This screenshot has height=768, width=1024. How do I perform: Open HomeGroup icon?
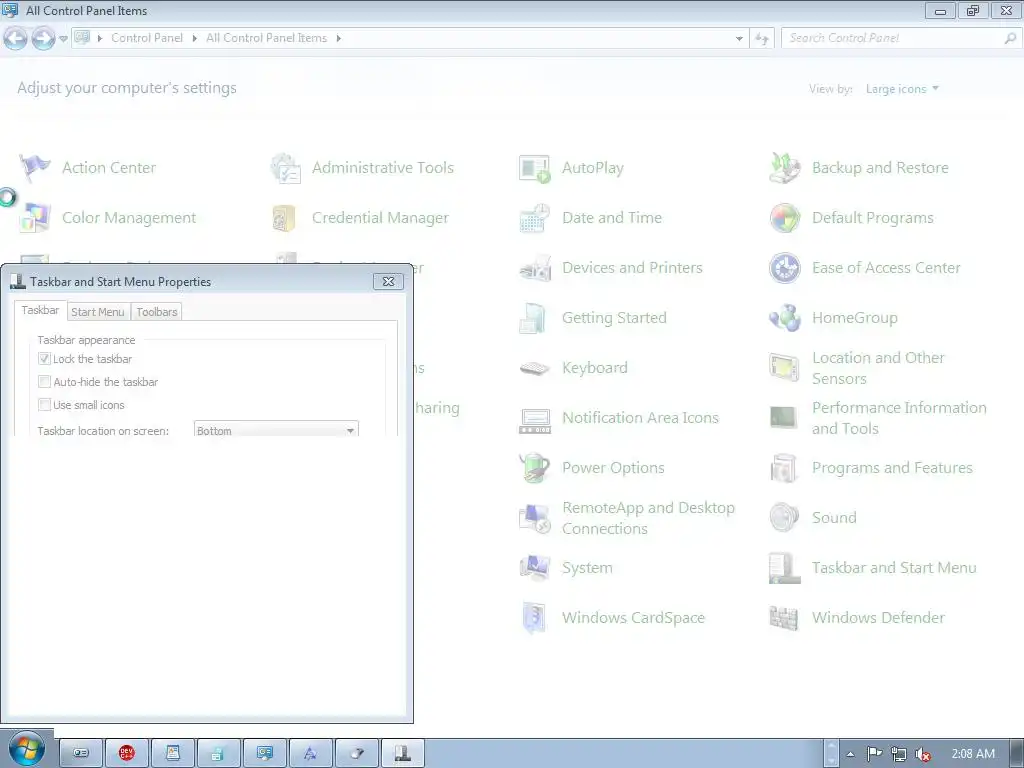pyautogui.click(x=784, y=318)
